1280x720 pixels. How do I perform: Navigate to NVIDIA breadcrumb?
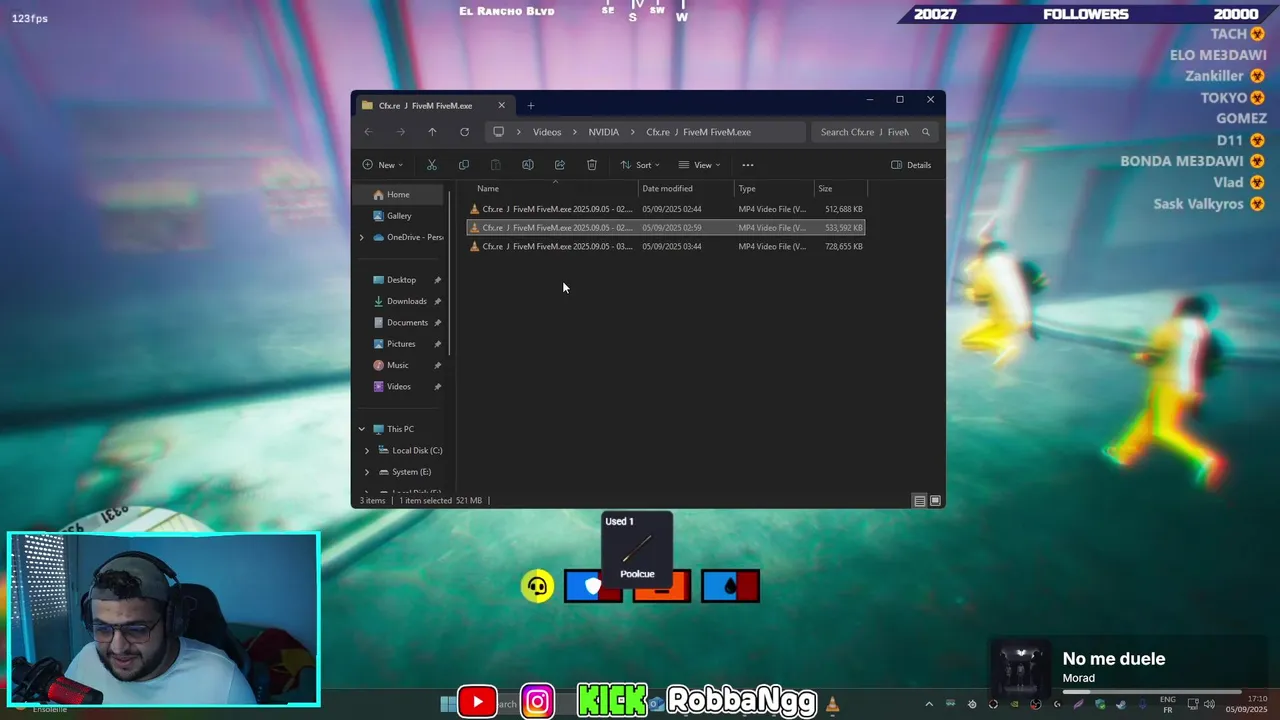(604, 132)
